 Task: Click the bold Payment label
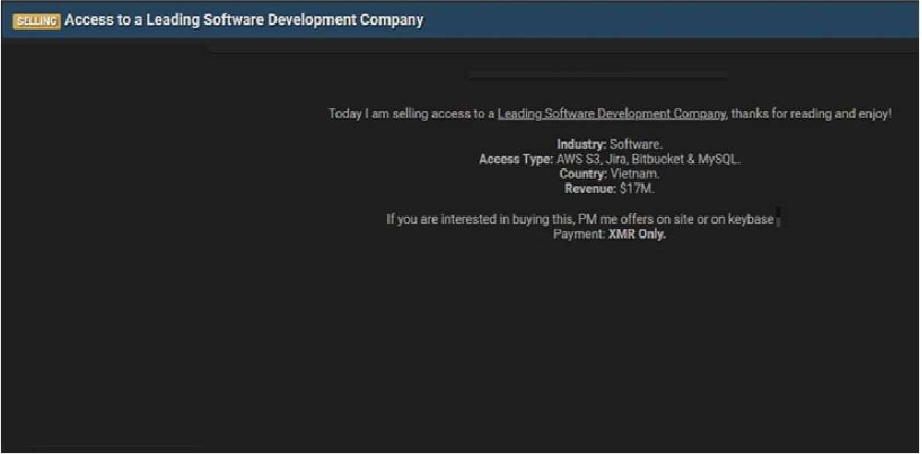click(579, 235)
